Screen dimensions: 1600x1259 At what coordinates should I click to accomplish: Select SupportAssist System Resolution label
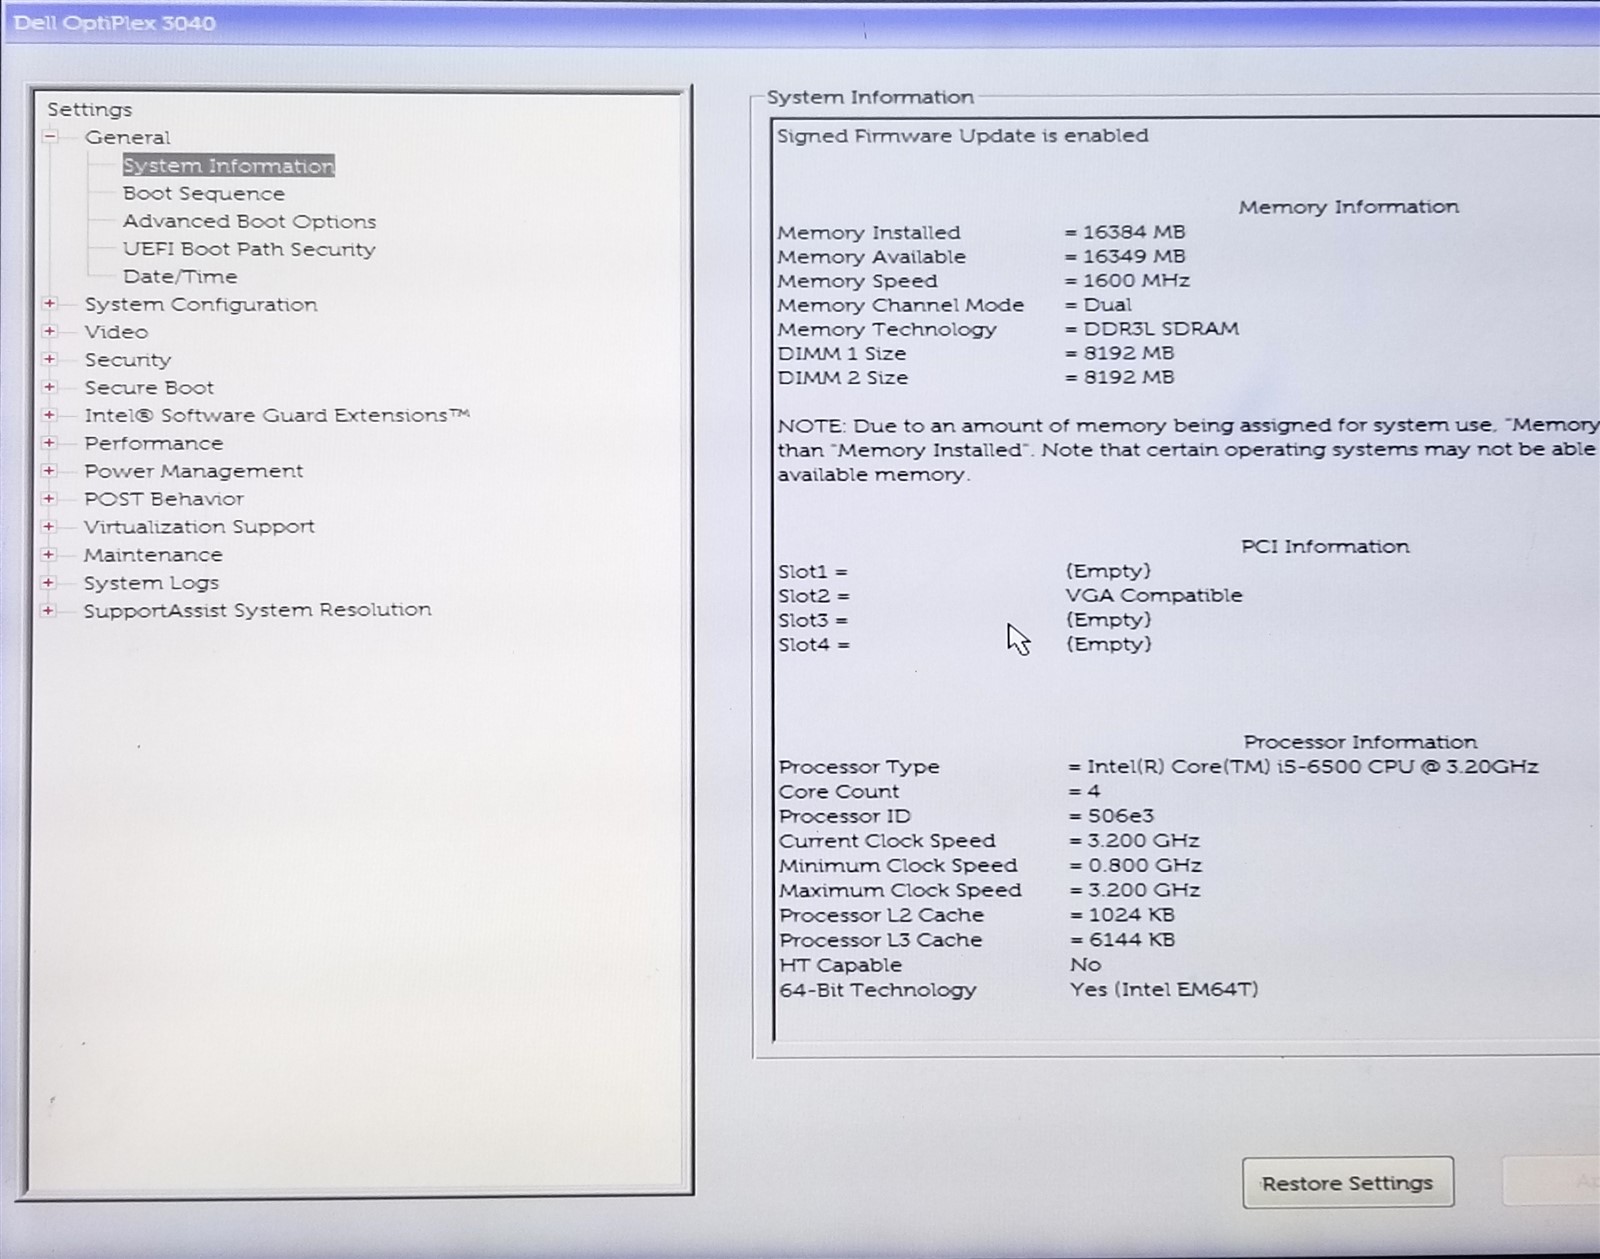(257, 610)
